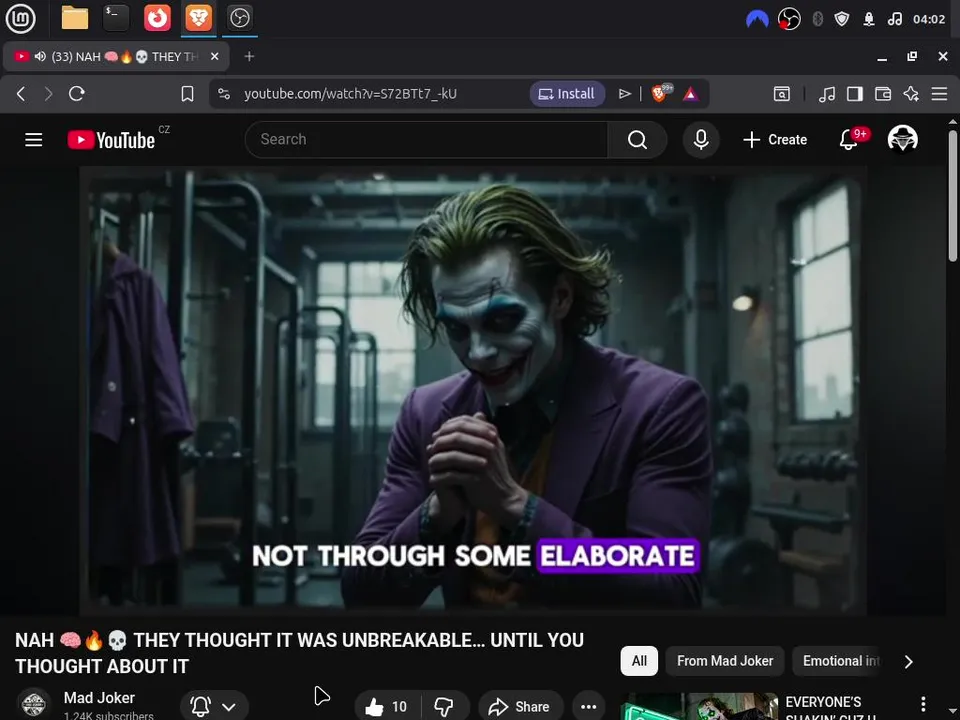Bookmark this page with the bookmark icon
Image resolution: width=960 pixels, height=720 pixels.
[187, 94]
